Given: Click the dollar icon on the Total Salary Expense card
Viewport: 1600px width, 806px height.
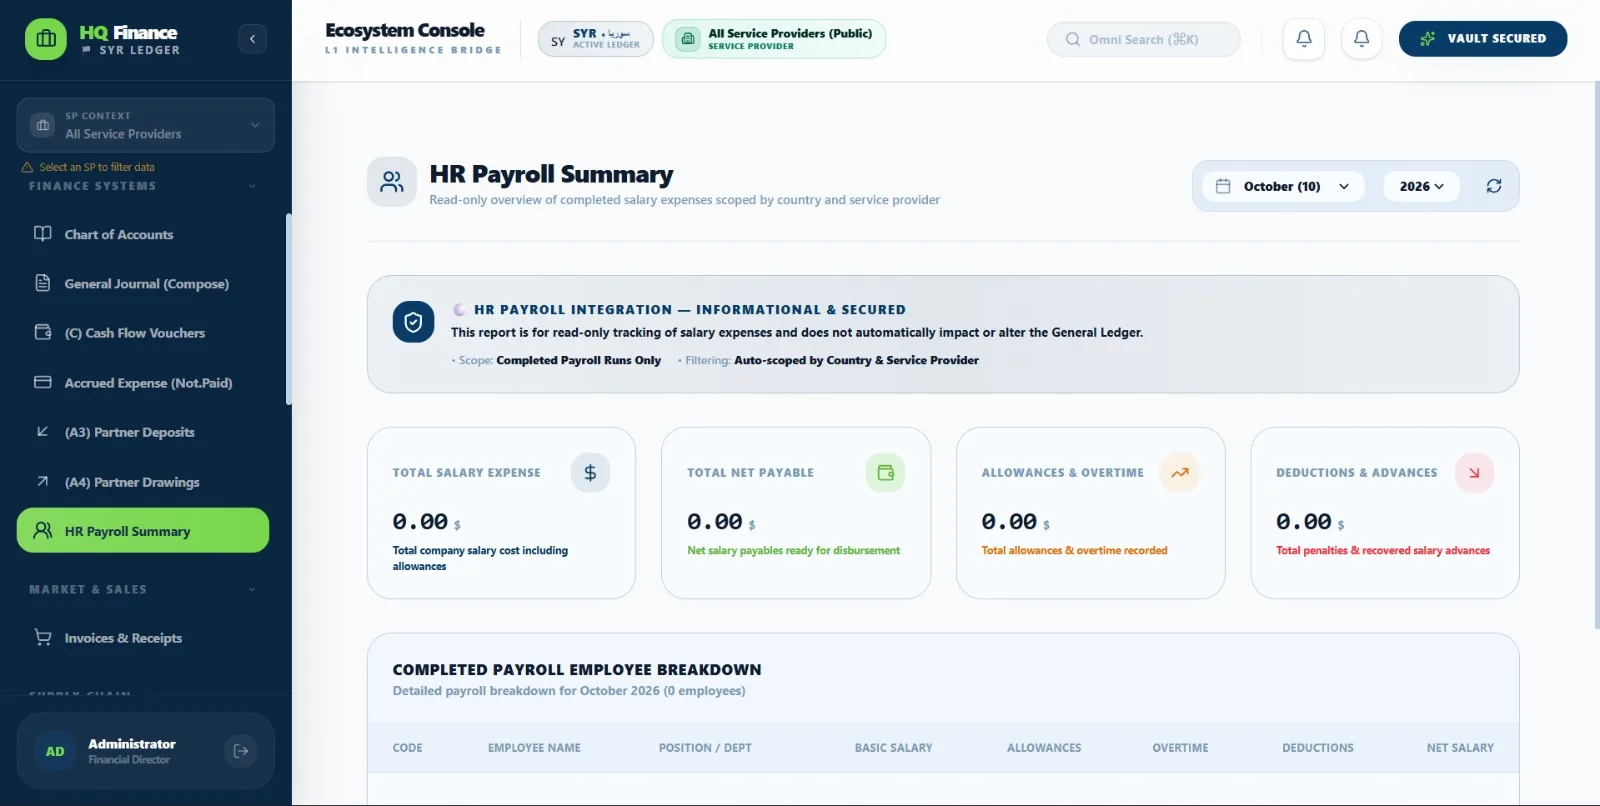Looking at the screenshot, I should click(590, 473).
